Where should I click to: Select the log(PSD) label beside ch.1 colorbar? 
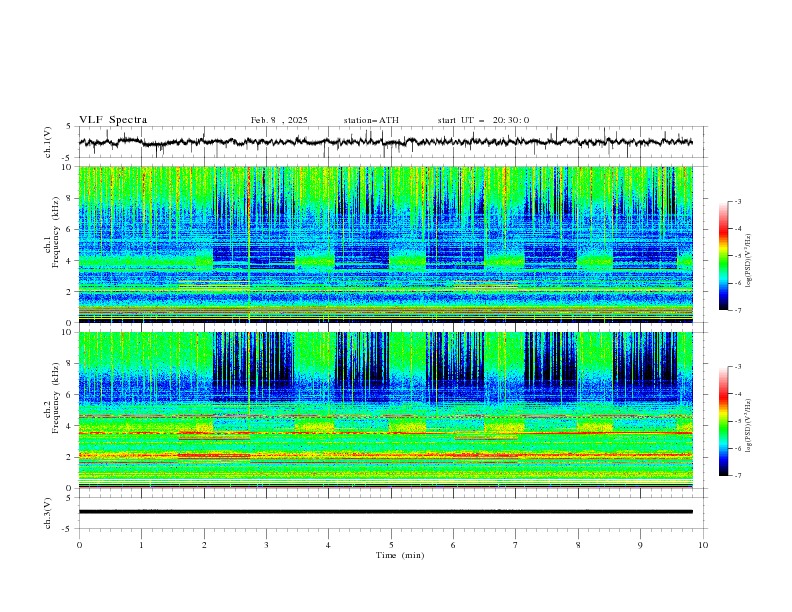749,261
